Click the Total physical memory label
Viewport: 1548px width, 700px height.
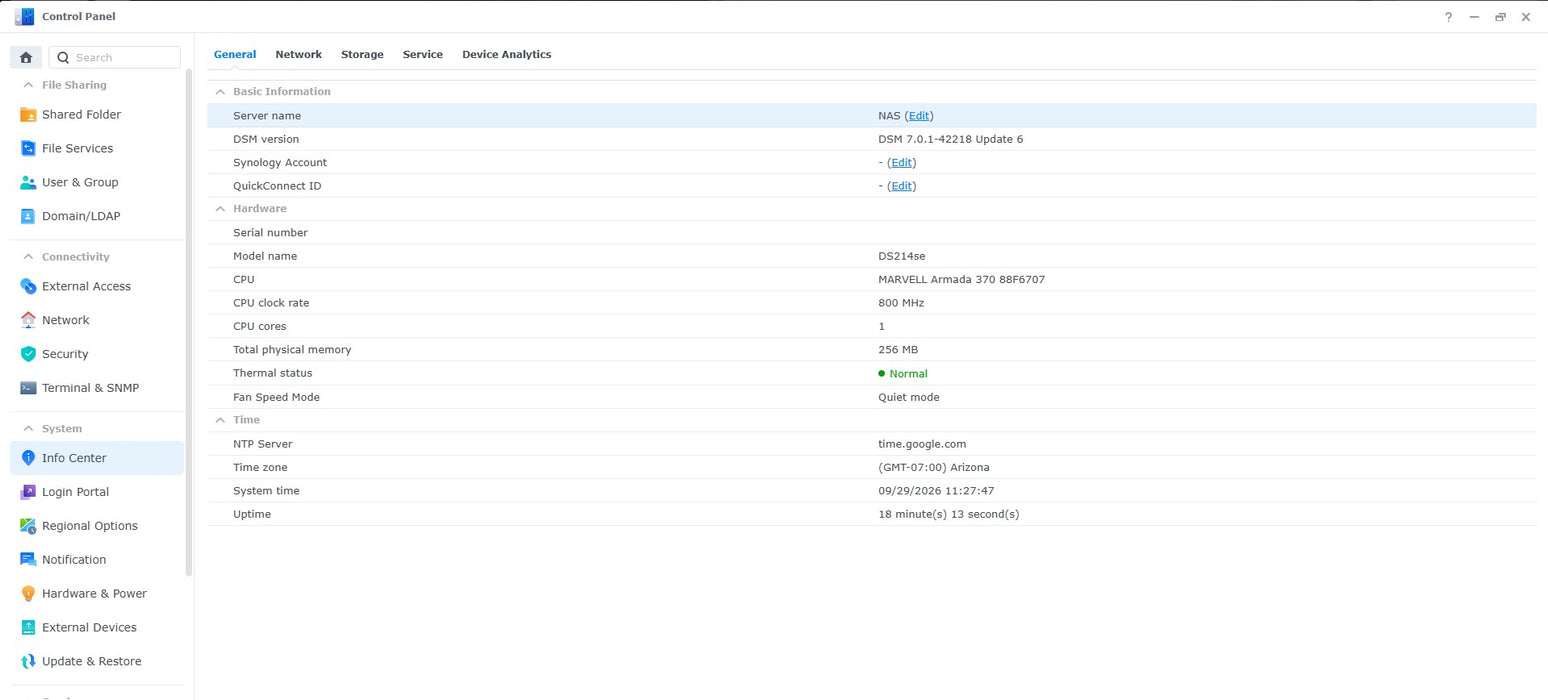tap(292, 350)
